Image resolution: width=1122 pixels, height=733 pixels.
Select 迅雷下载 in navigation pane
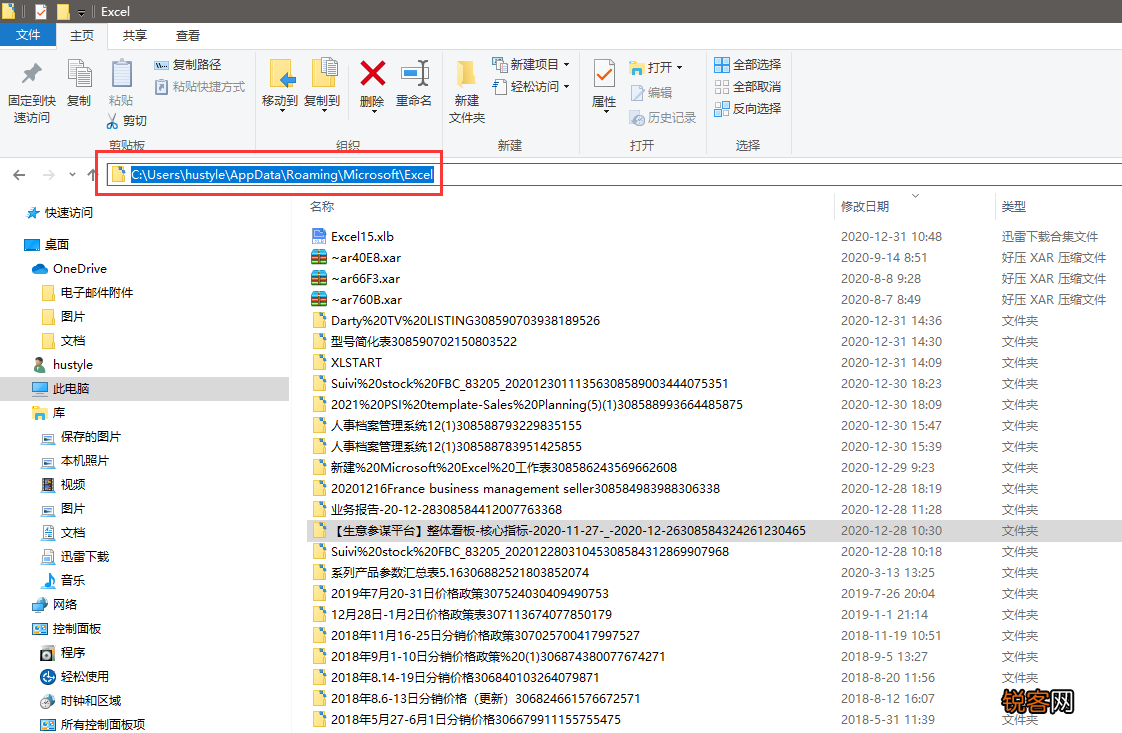pos(75,557)
